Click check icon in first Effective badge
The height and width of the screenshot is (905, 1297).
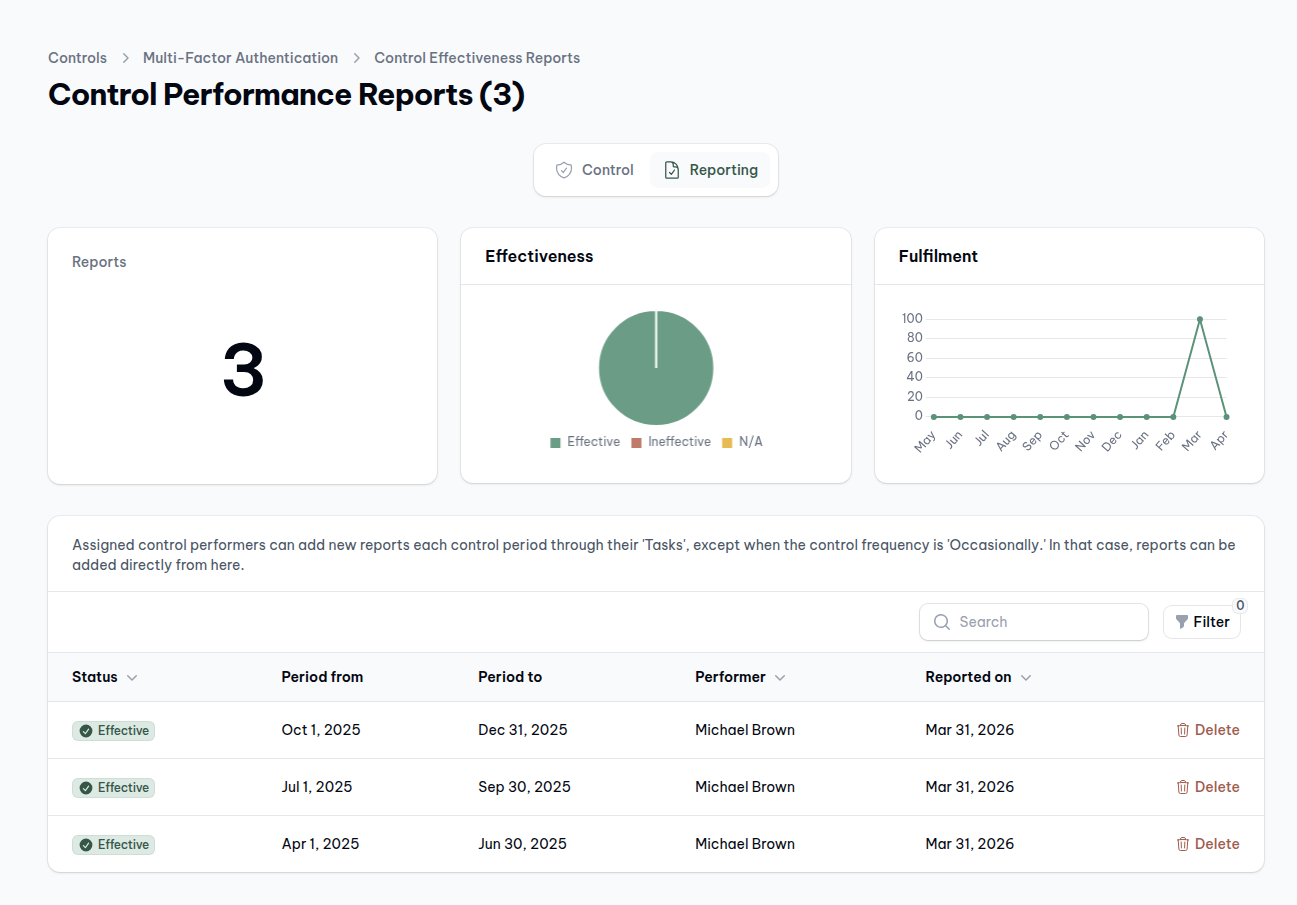coord(86,731)
